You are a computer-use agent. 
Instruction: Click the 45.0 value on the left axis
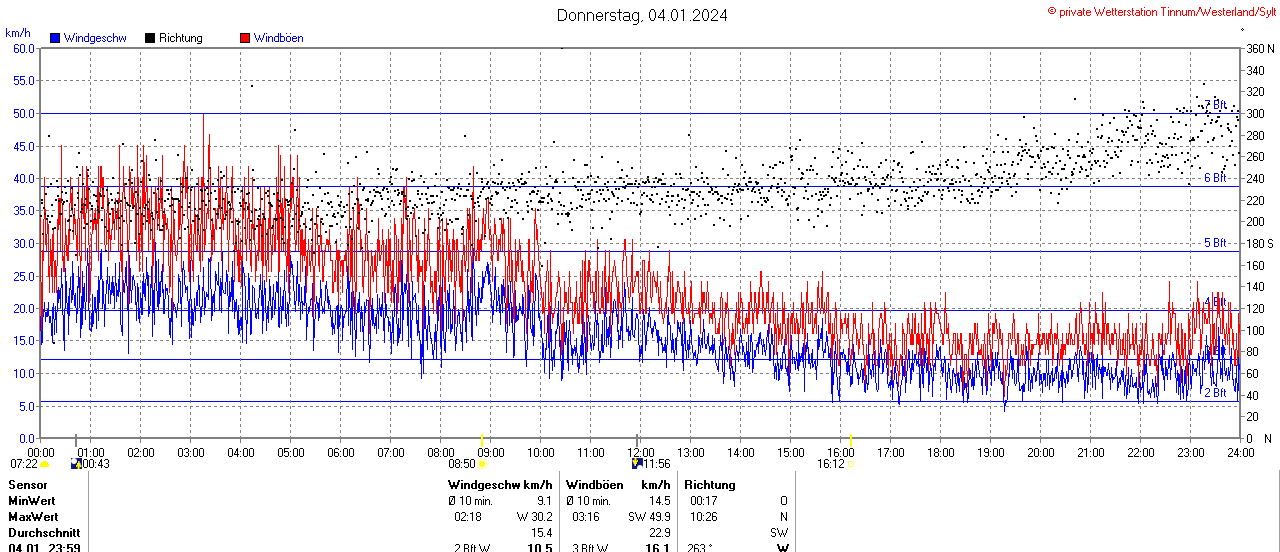24,146
